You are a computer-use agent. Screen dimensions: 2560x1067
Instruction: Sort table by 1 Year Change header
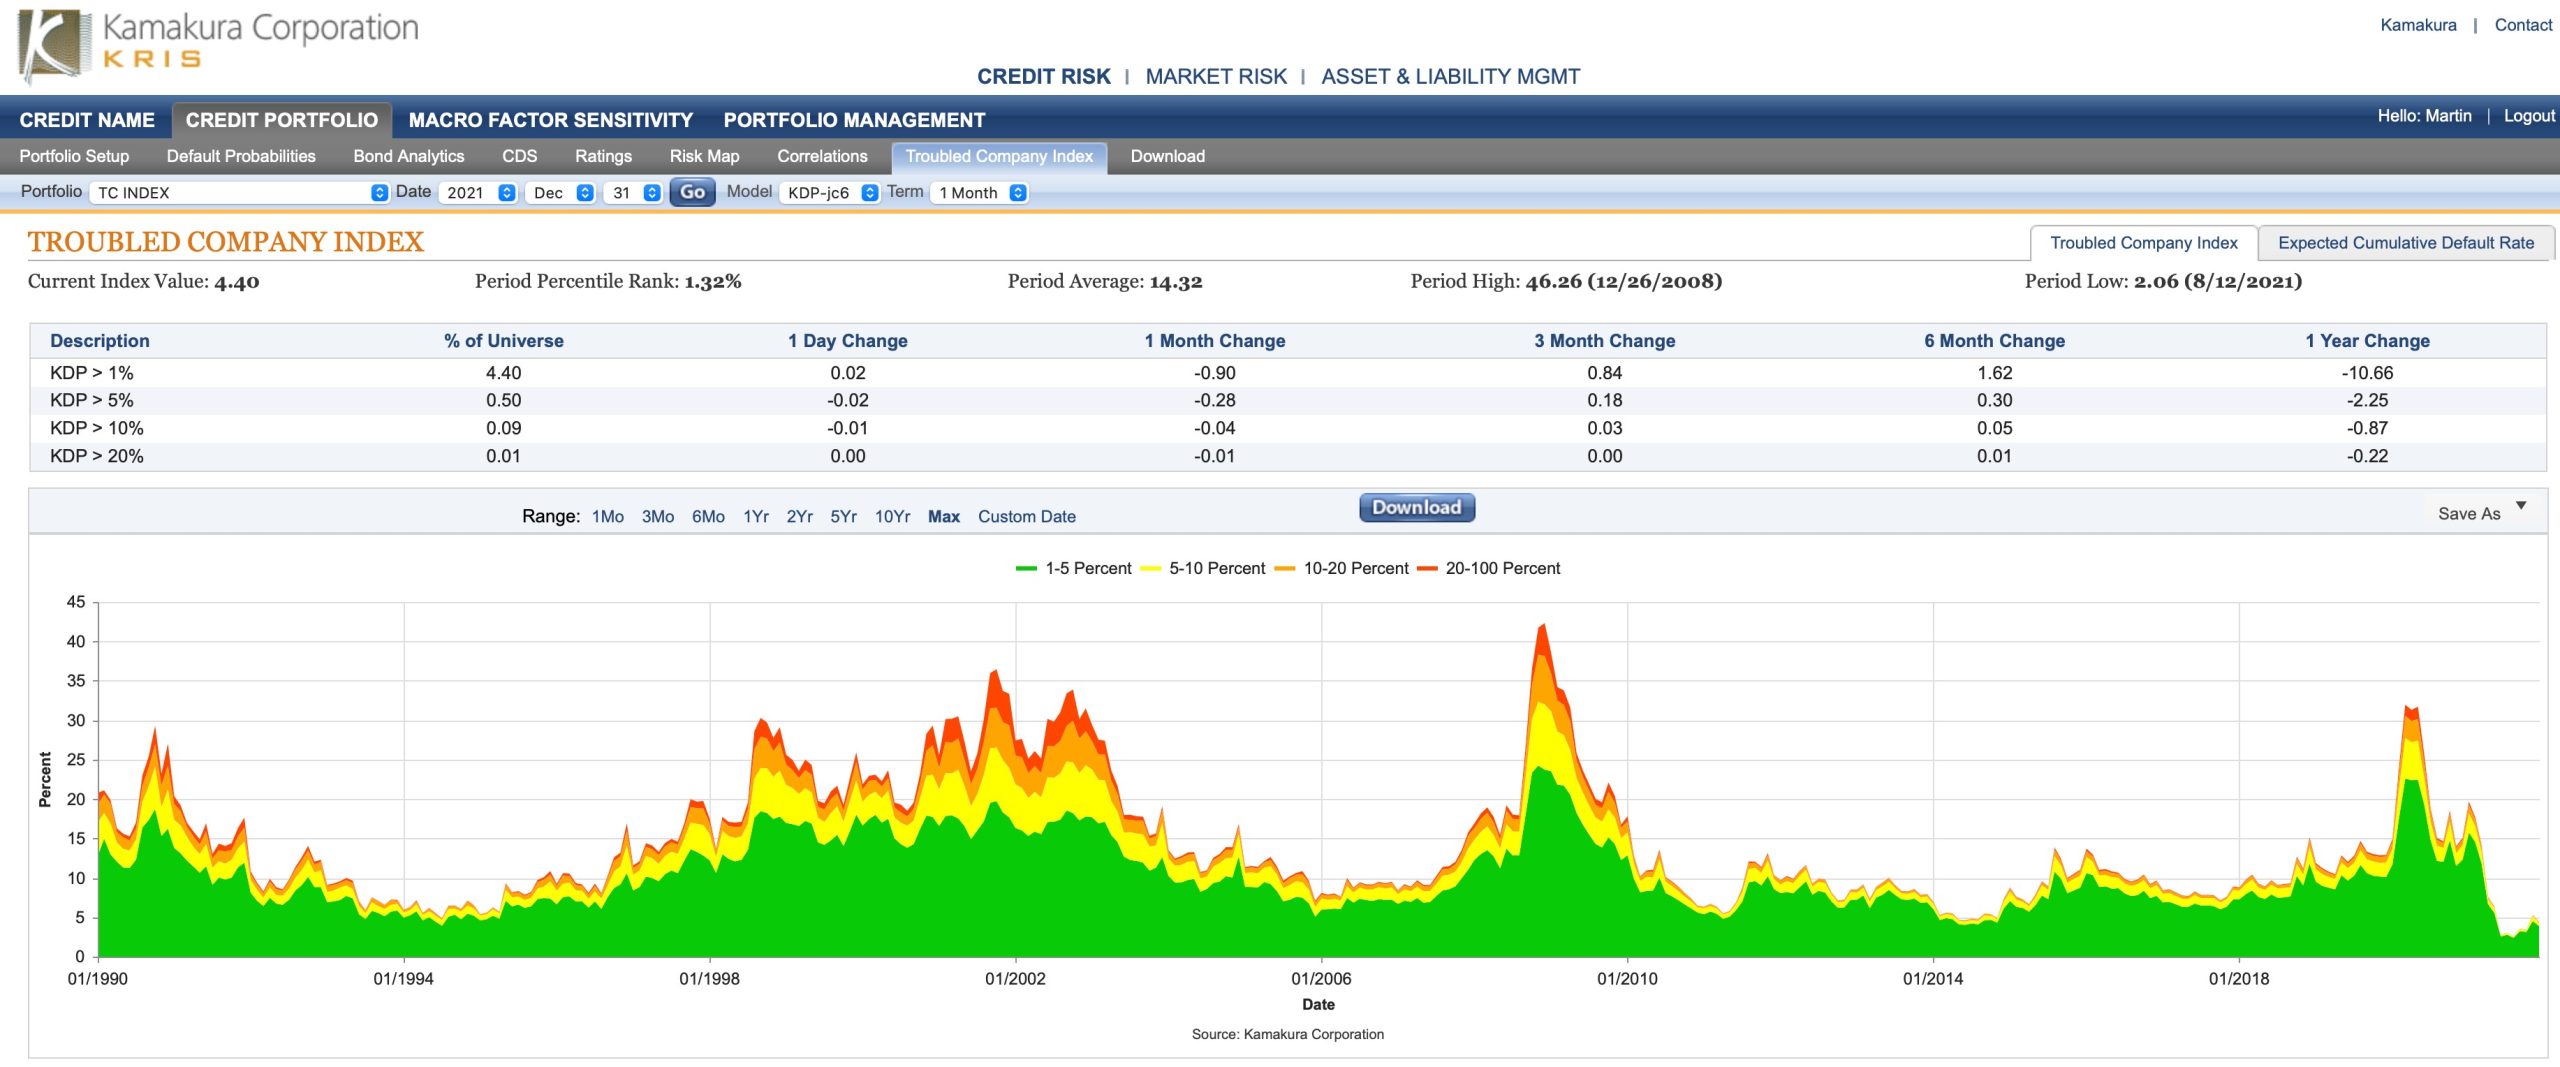(x=2366, y=341)
